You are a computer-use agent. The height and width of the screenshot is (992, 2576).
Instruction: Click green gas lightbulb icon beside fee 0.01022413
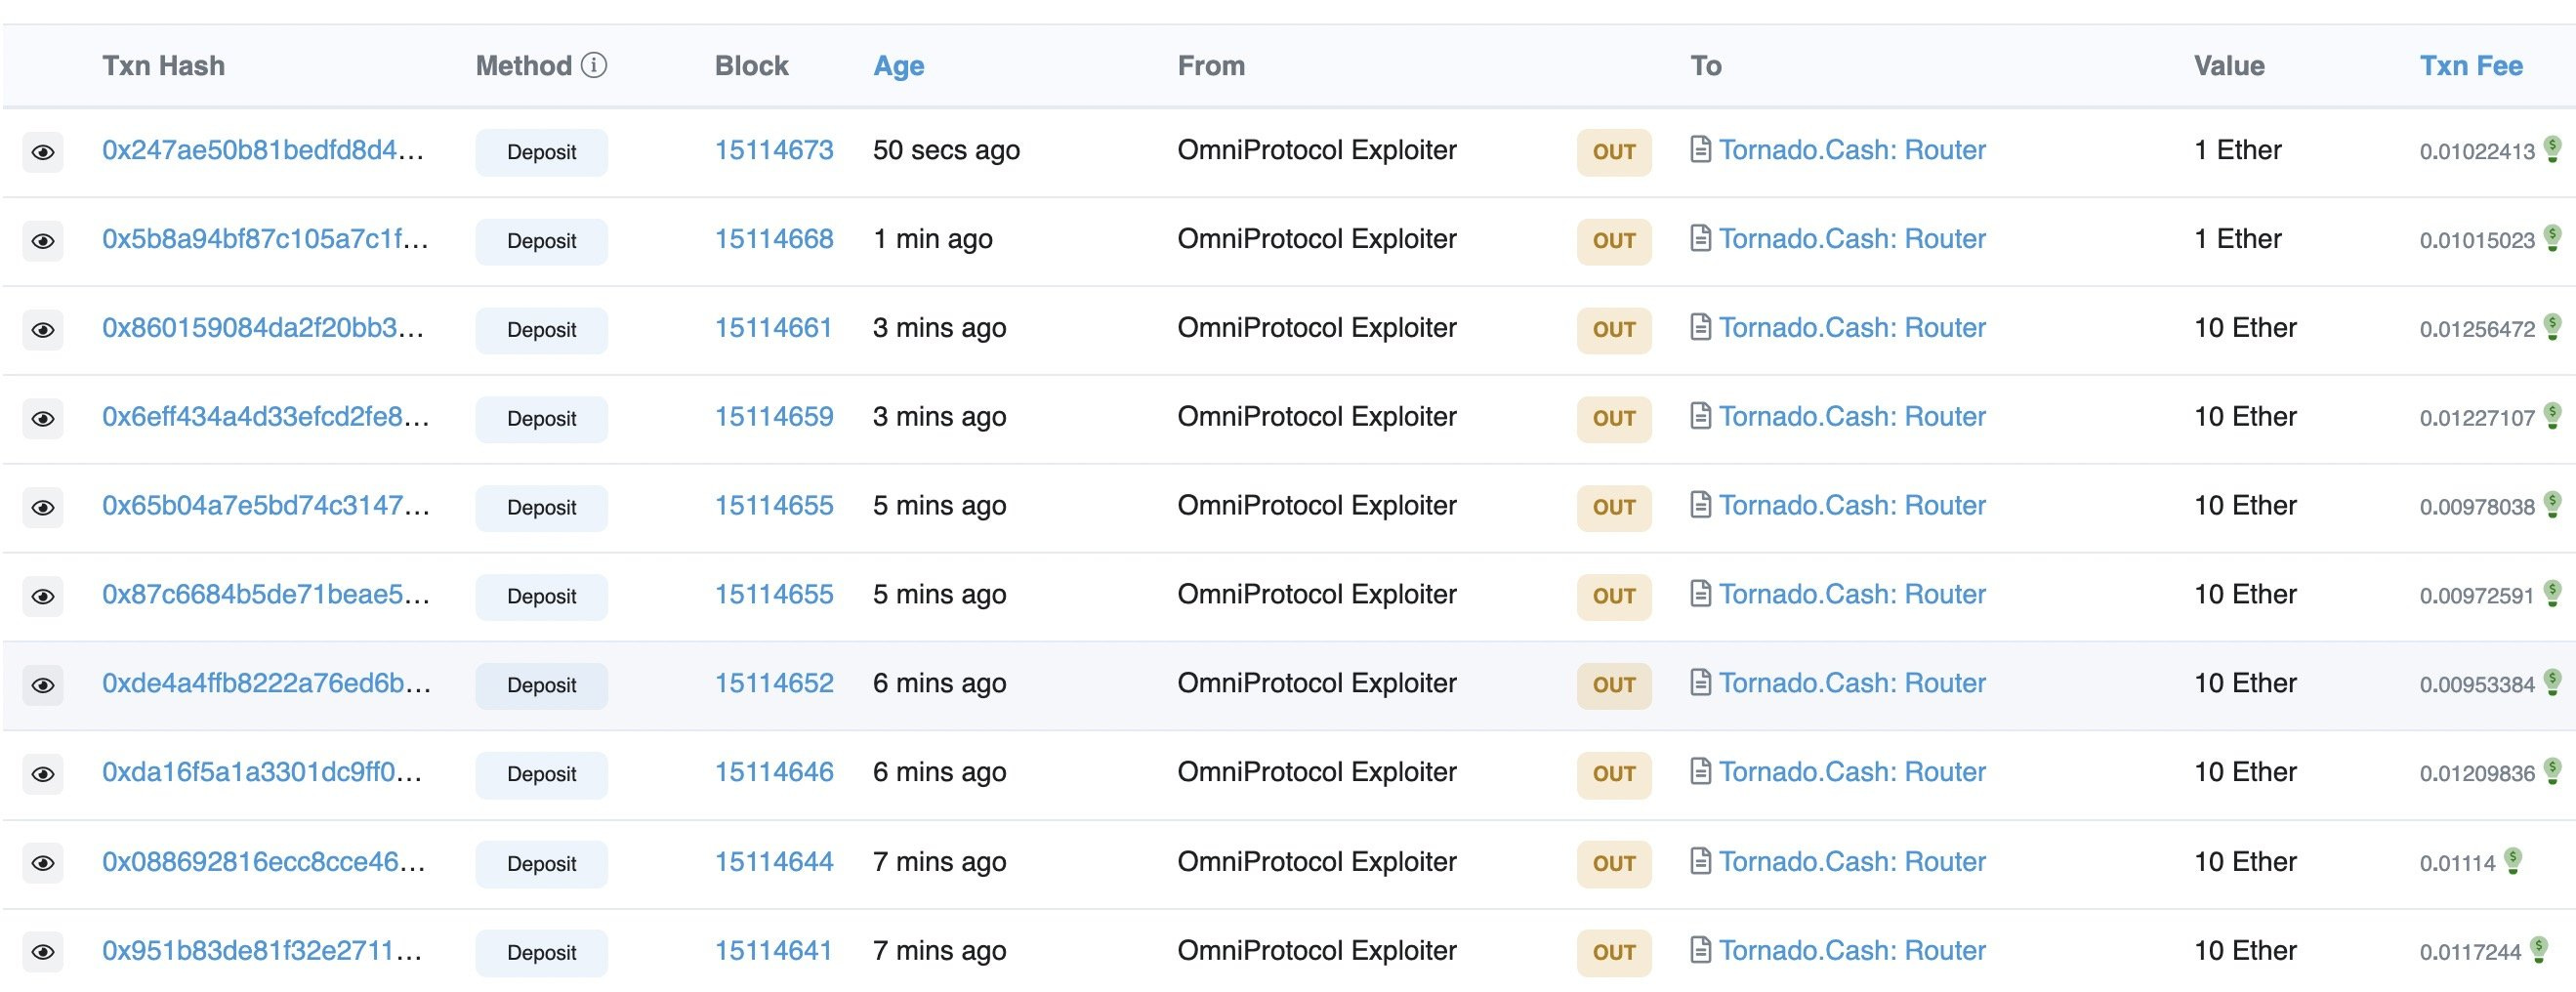click(x=2552, y=150)
